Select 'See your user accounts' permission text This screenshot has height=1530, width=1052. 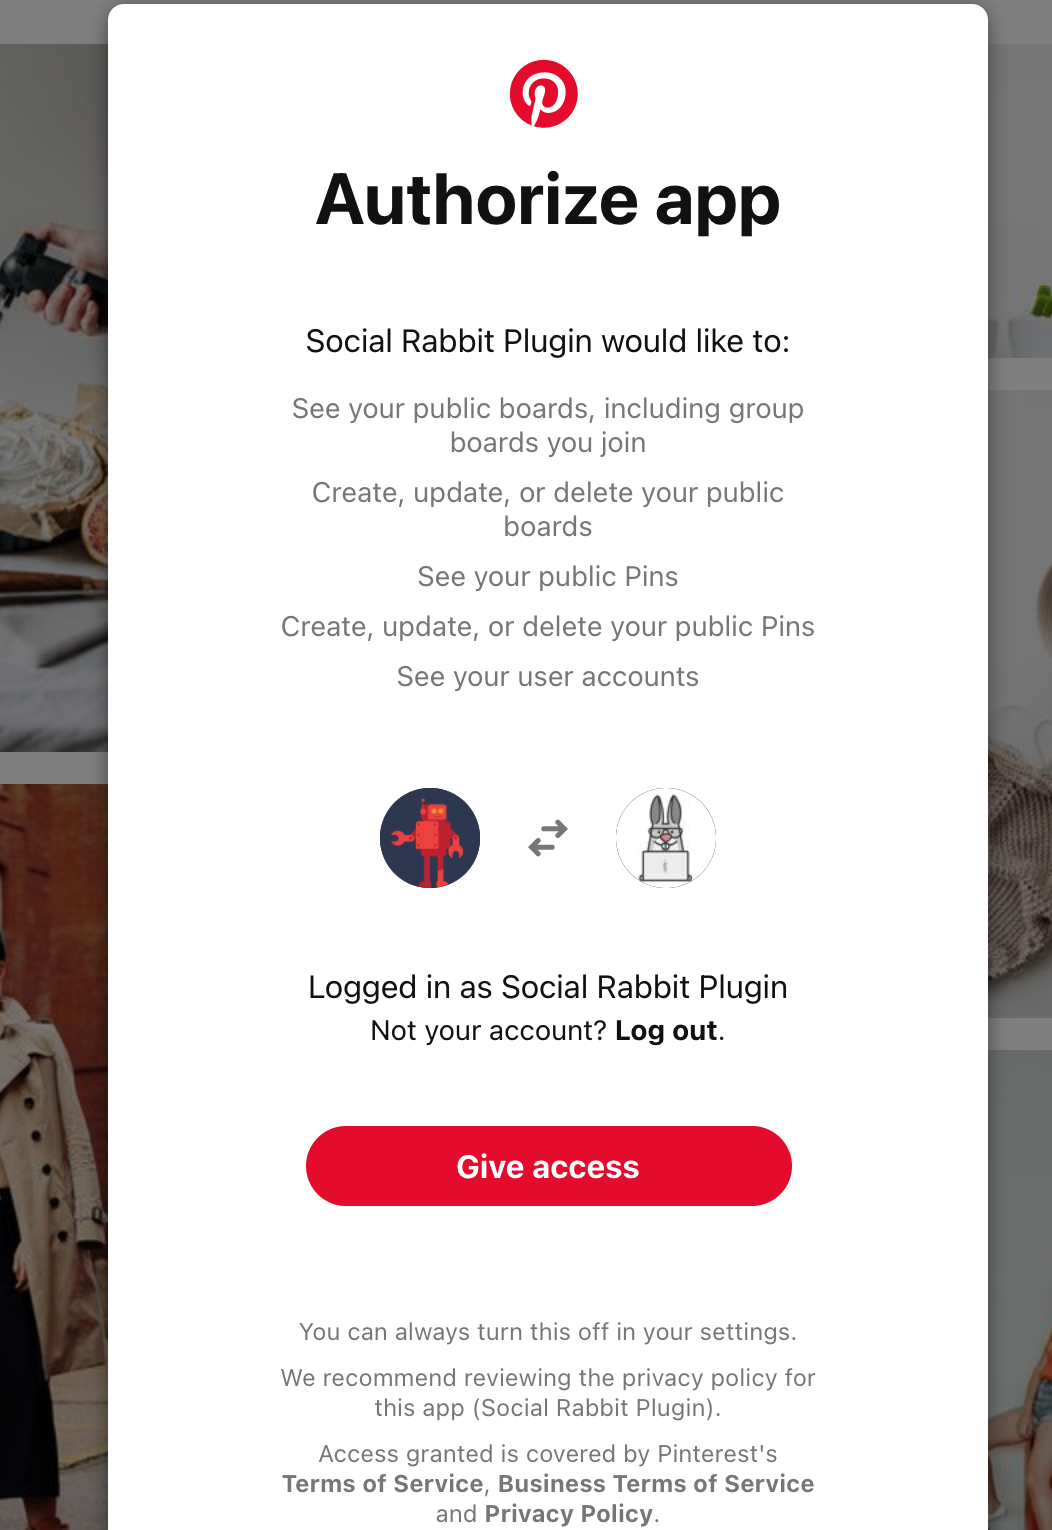[548, 676]
